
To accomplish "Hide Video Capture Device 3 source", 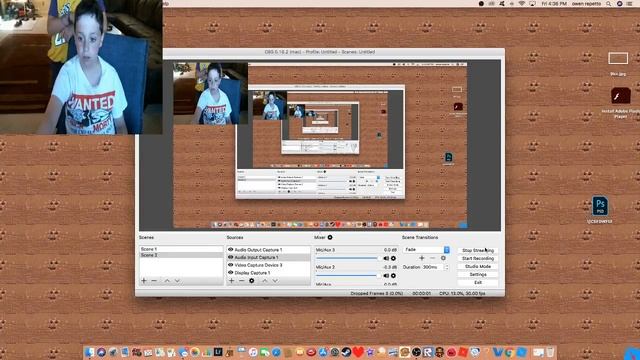I will pyautogui.click(x=230, y=265).
